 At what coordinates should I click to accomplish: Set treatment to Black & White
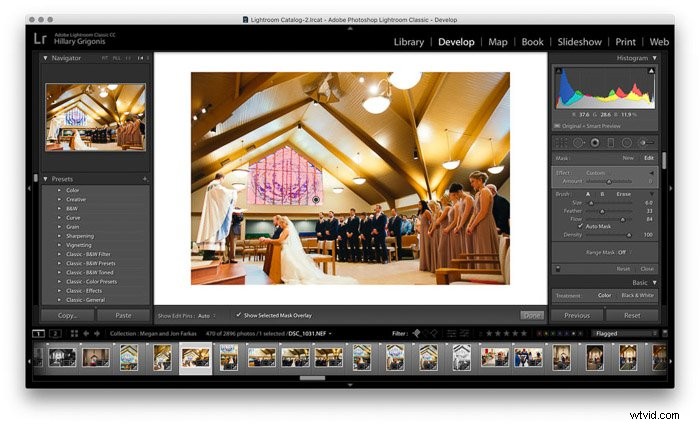[637, 295]
